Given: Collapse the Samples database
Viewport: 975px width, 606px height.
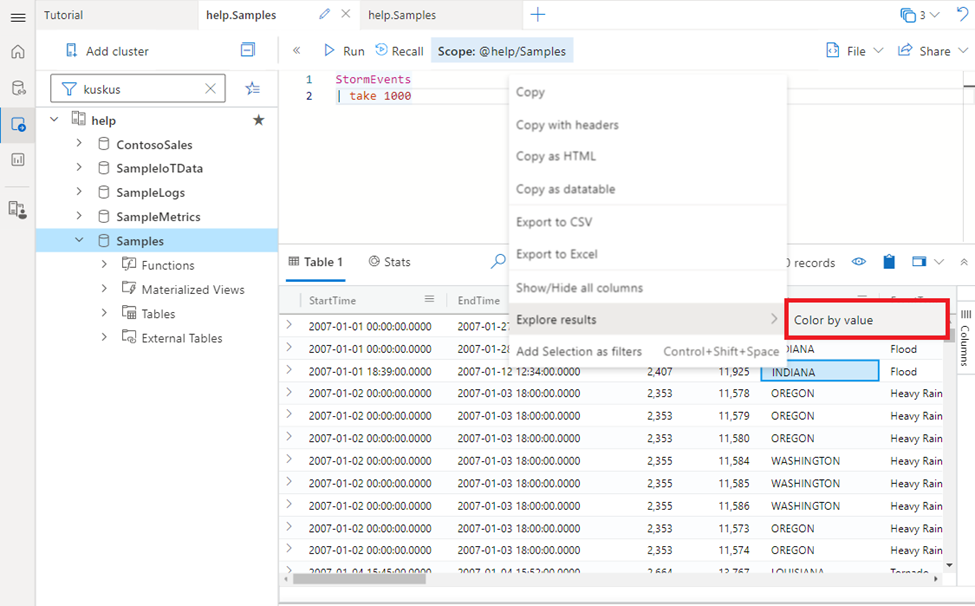Looking at the screenshot, I should [x=79, y=240].
